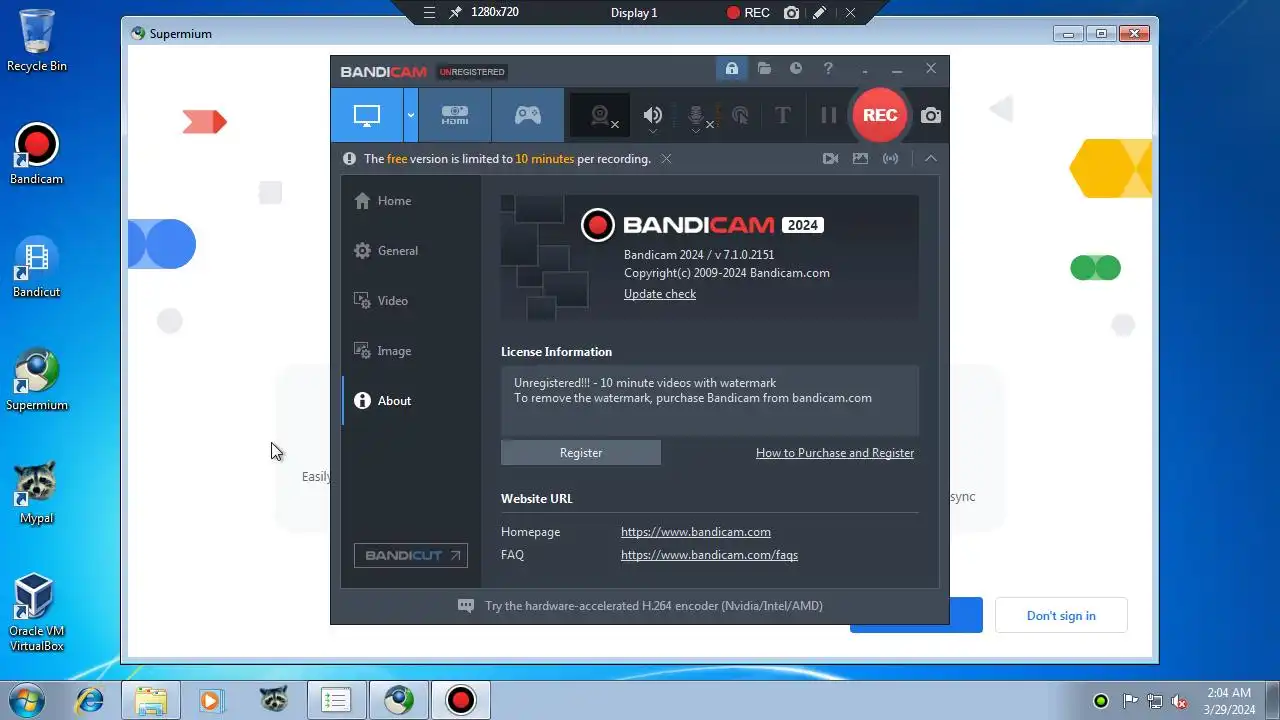
Task: Open output folder icon in title bar
Action: 764,69
